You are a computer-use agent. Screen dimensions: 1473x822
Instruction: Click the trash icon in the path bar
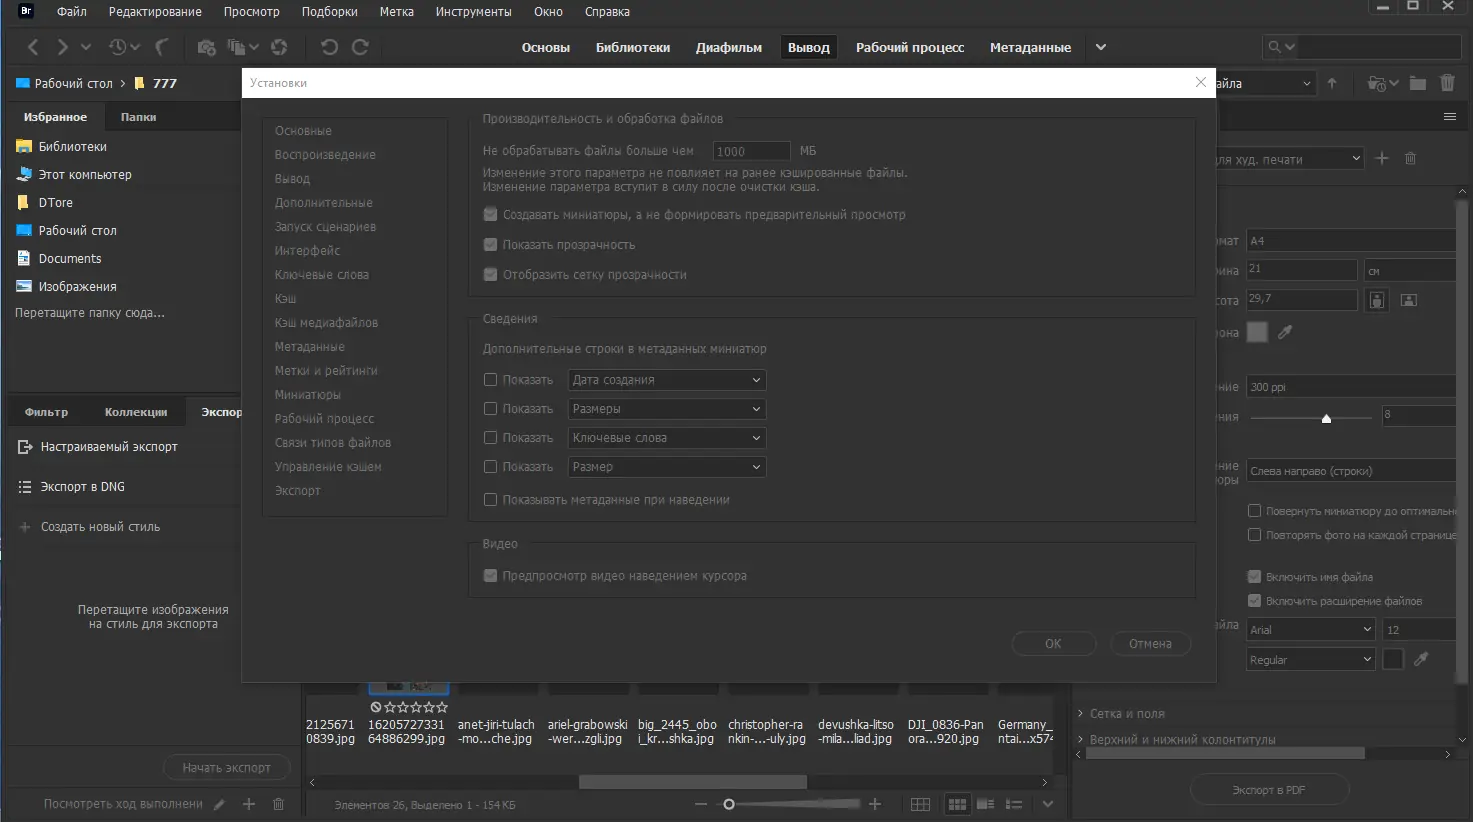1447,83
